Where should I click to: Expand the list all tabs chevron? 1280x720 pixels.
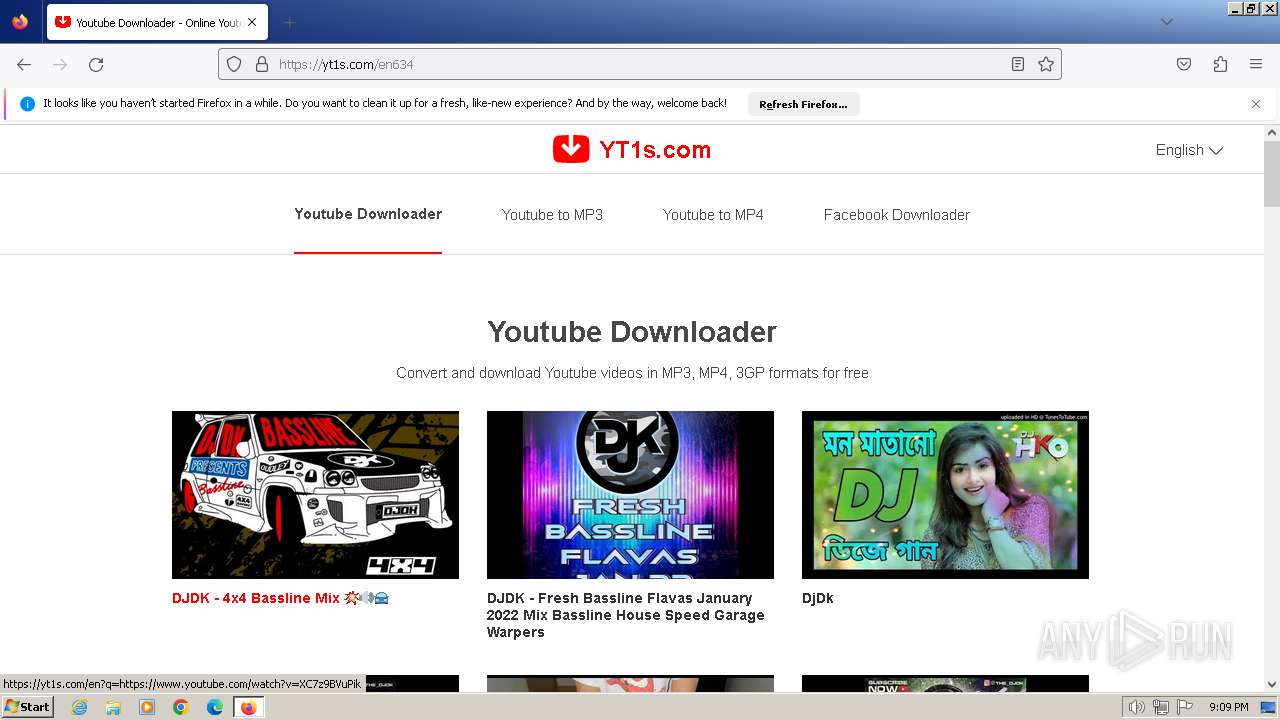coord(1166,22)
